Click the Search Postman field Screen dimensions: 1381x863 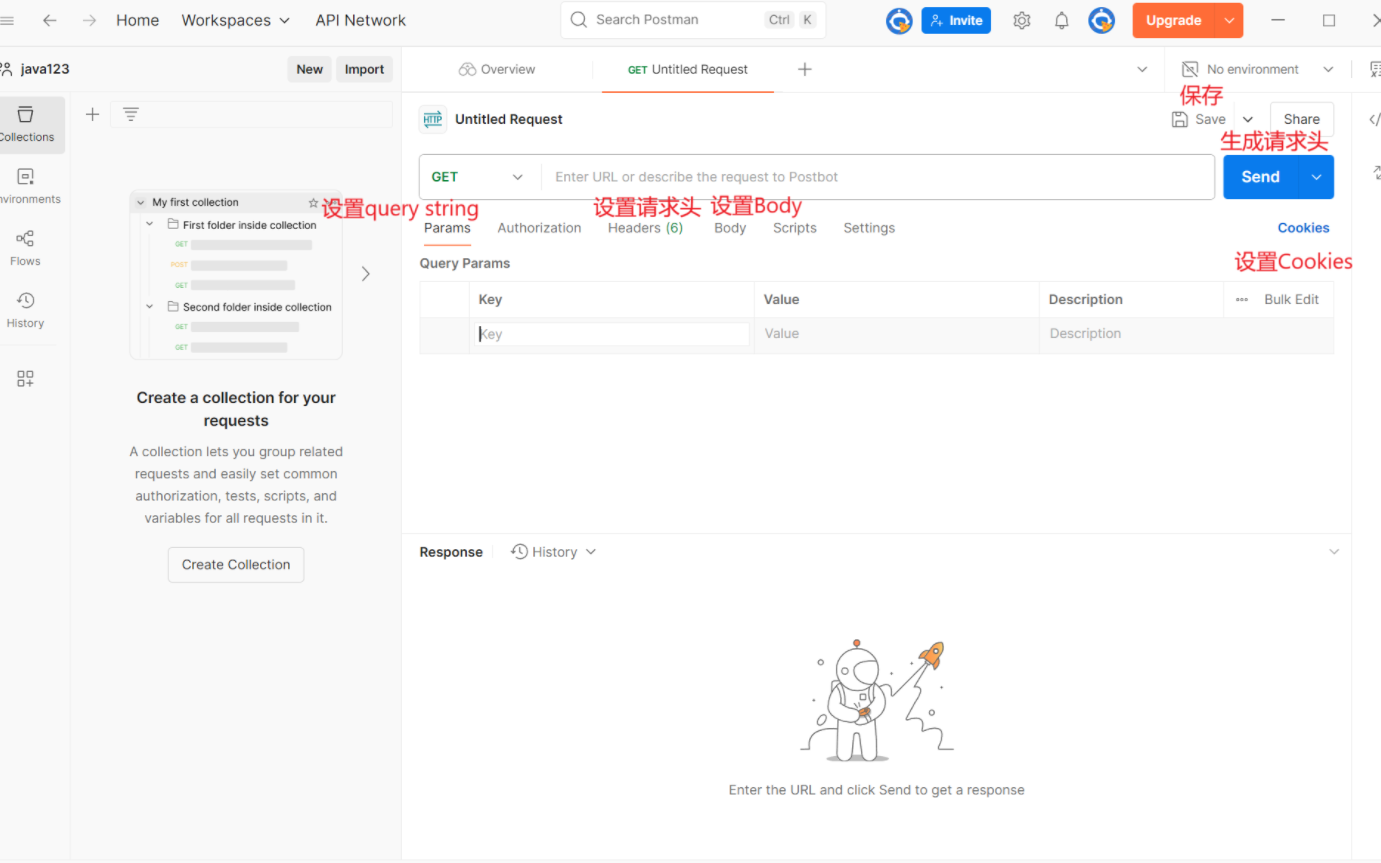point(693,20)
